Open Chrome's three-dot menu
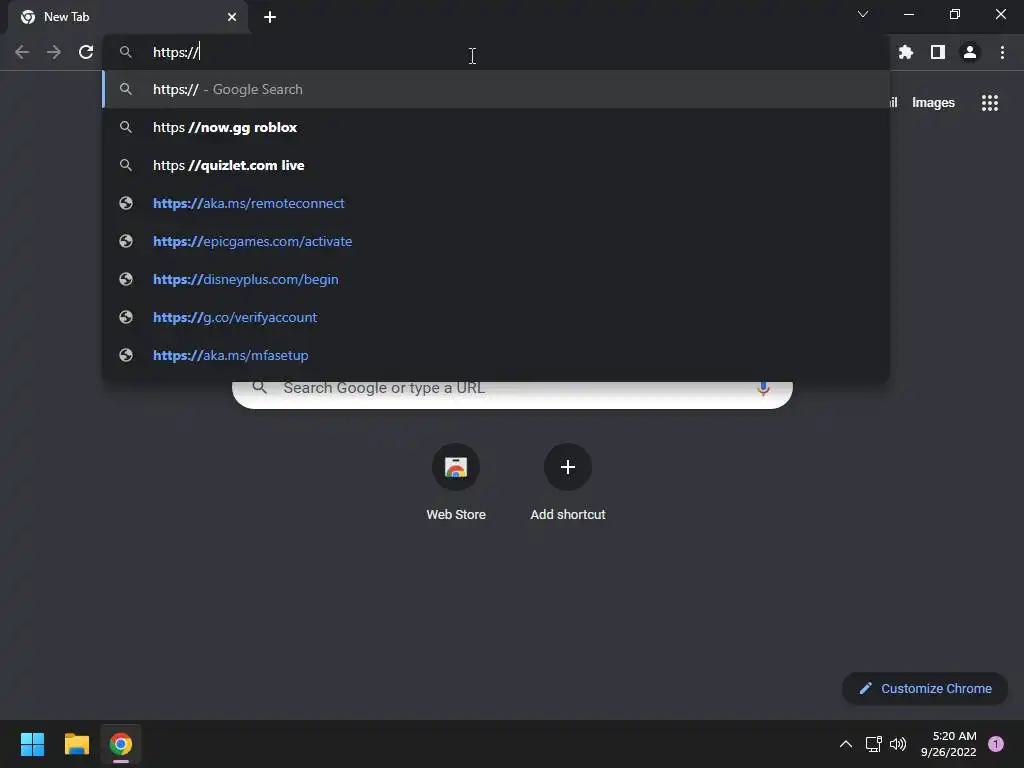This screenshot has height=768, width=1024. pyautogui.click(x=1002, y=52)
